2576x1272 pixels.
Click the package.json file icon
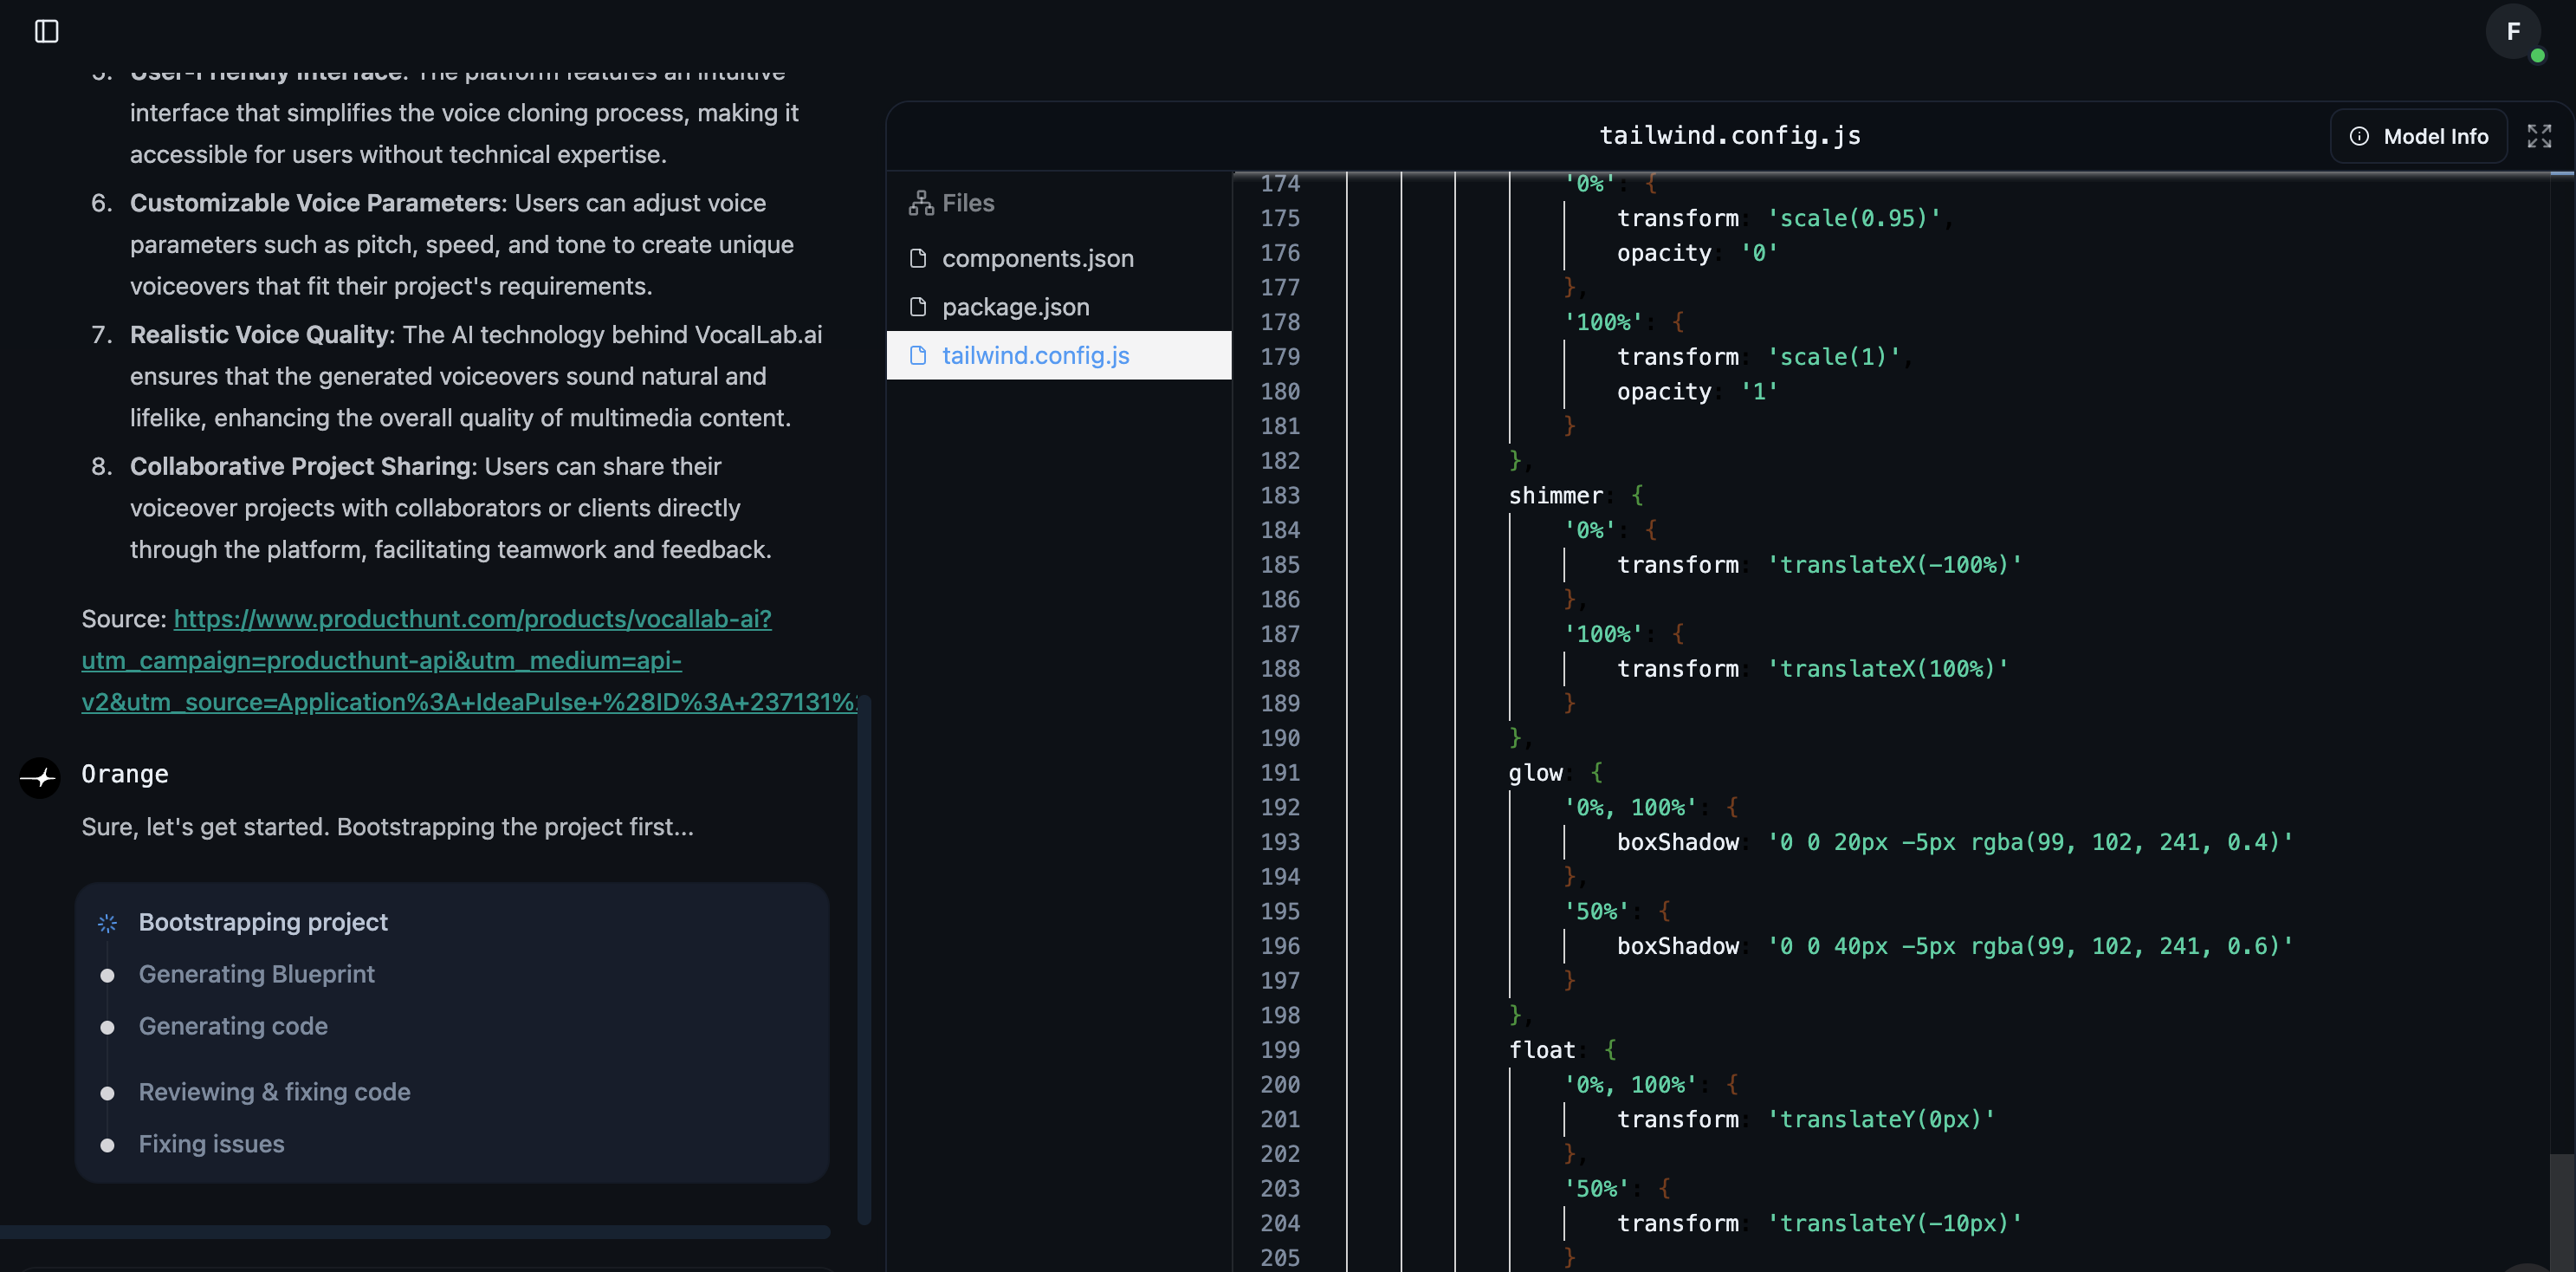pyautogui.click(x=918, y=307)
